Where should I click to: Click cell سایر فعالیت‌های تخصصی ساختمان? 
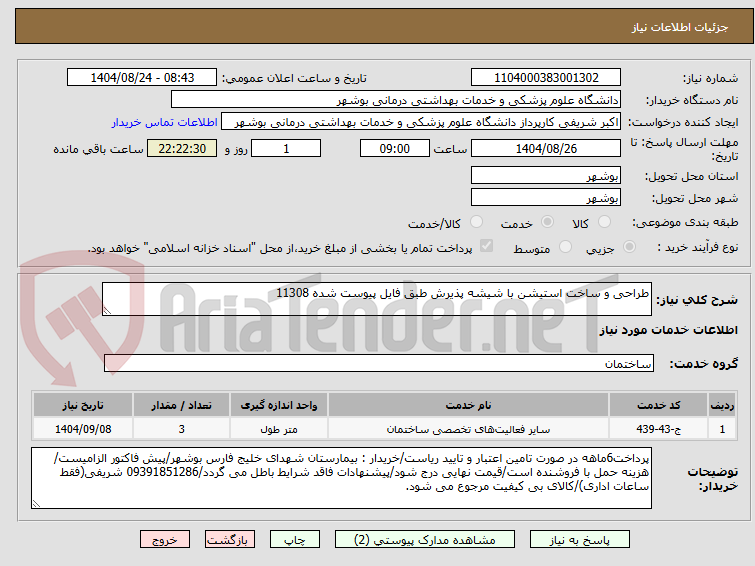click(468, 429)
